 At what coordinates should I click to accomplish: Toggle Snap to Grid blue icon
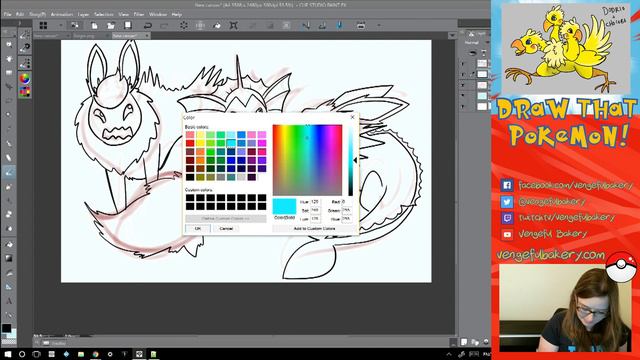(x=339, y=25)
